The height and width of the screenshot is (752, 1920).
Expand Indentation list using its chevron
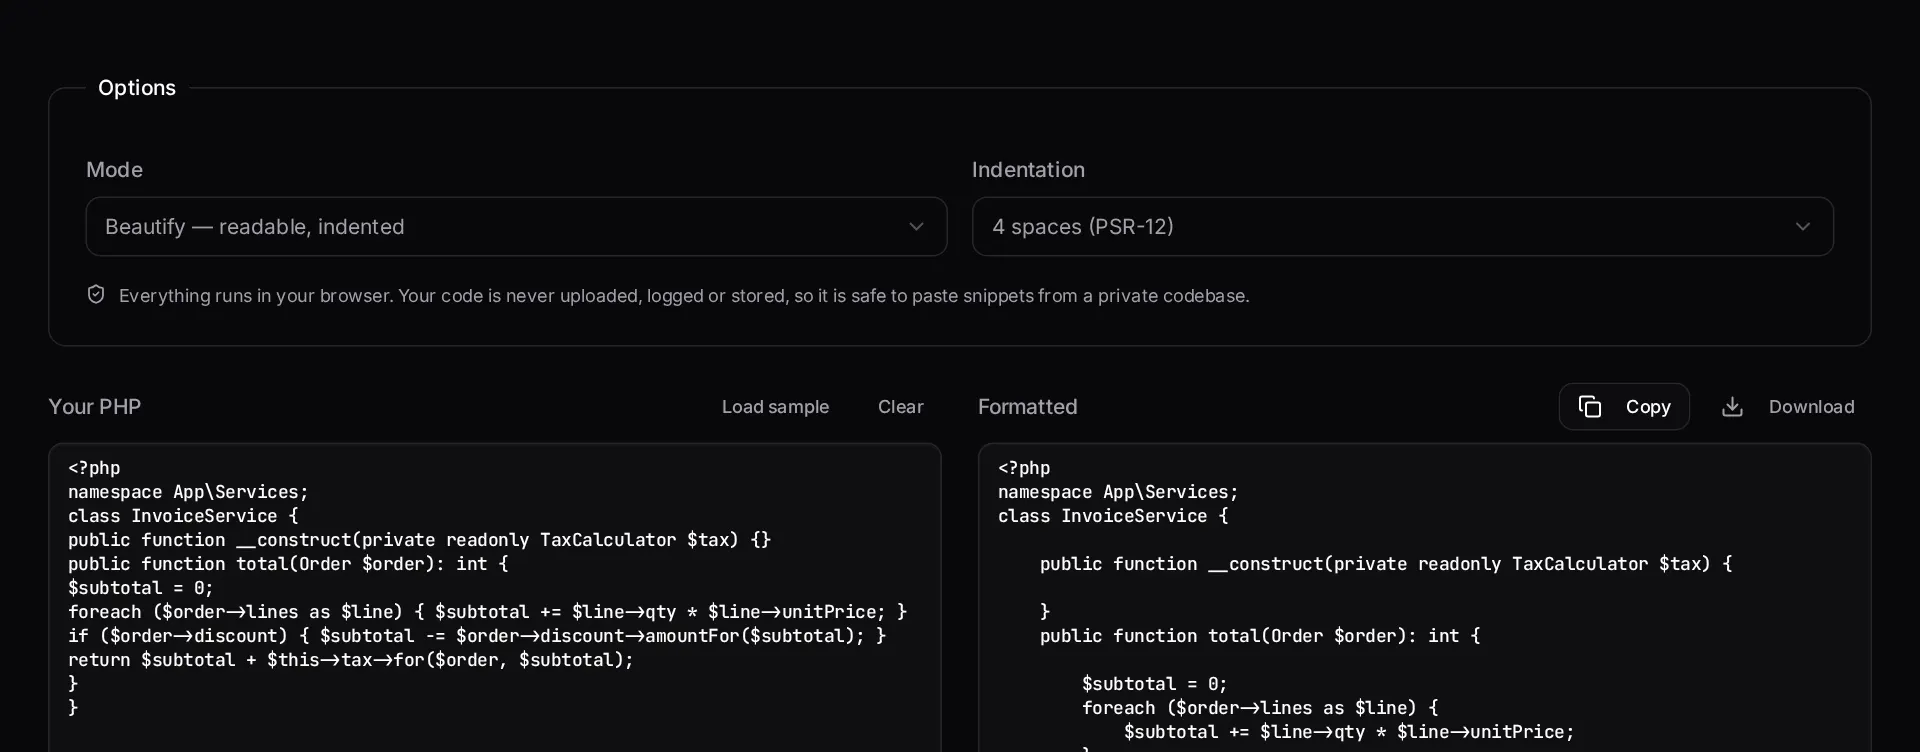(x=1802, y=227)
